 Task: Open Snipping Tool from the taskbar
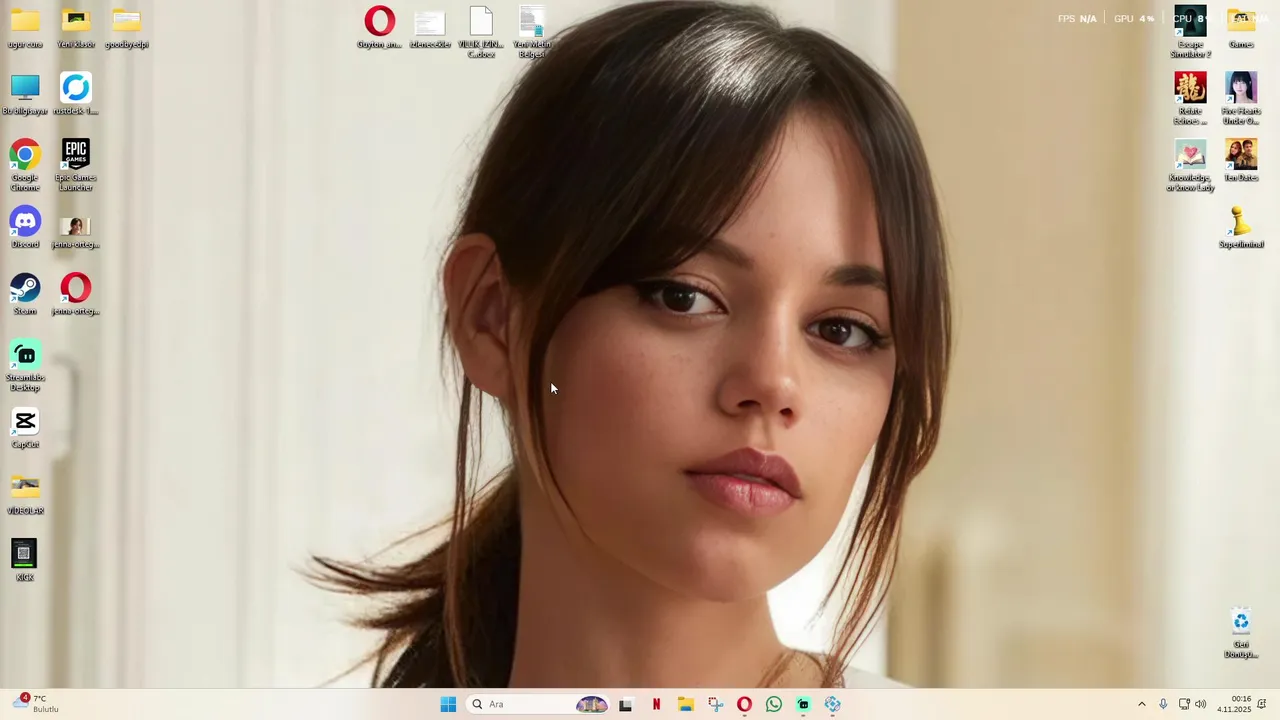tap(715, 704)
